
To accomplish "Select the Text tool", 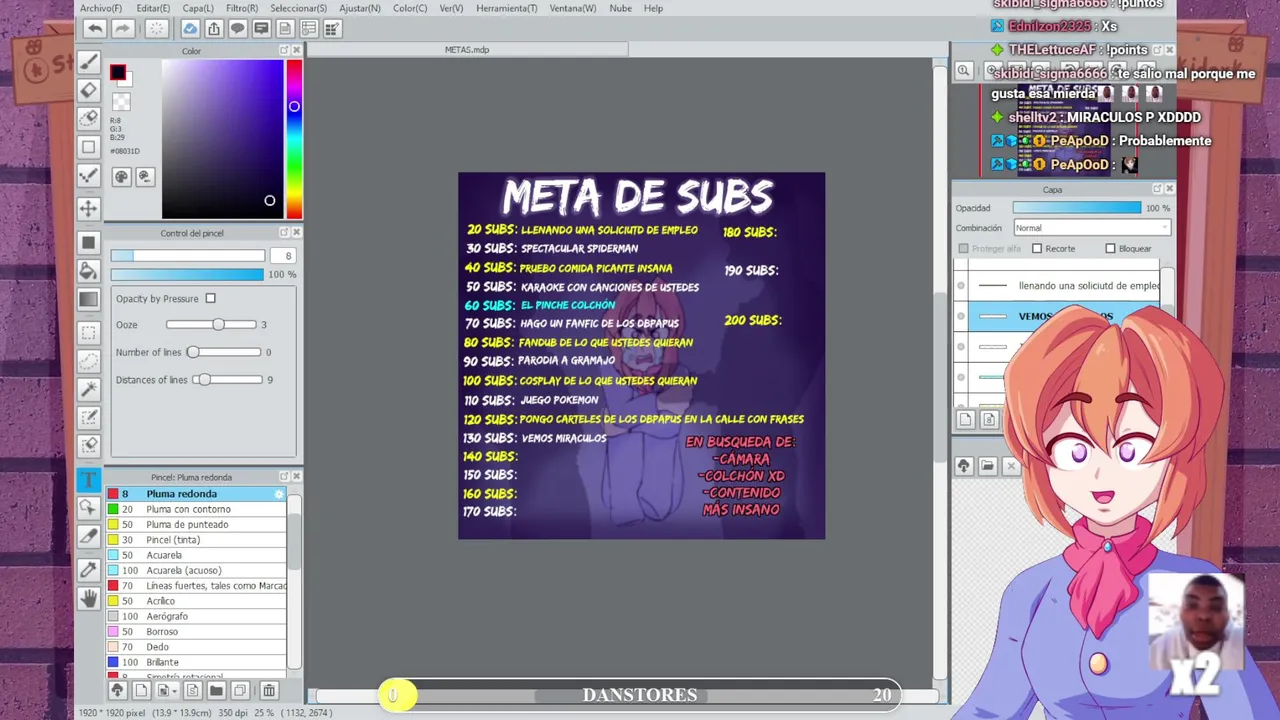I will coord(88,480).
